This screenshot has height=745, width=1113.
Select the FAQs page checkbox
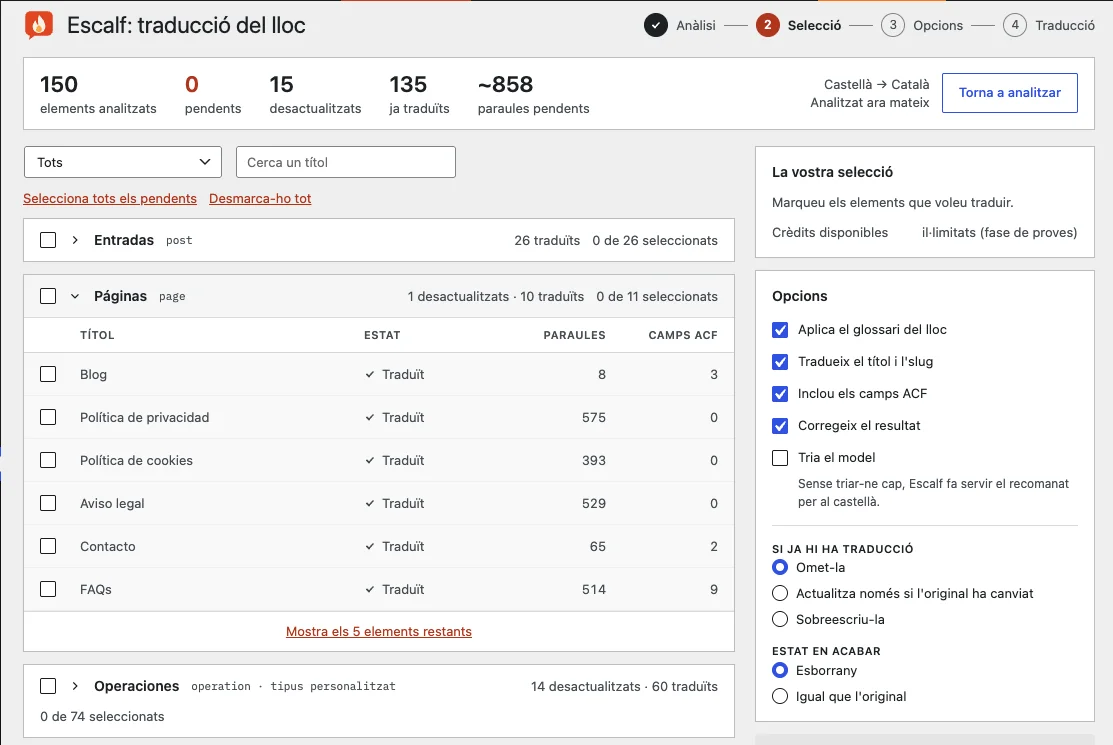48,590
